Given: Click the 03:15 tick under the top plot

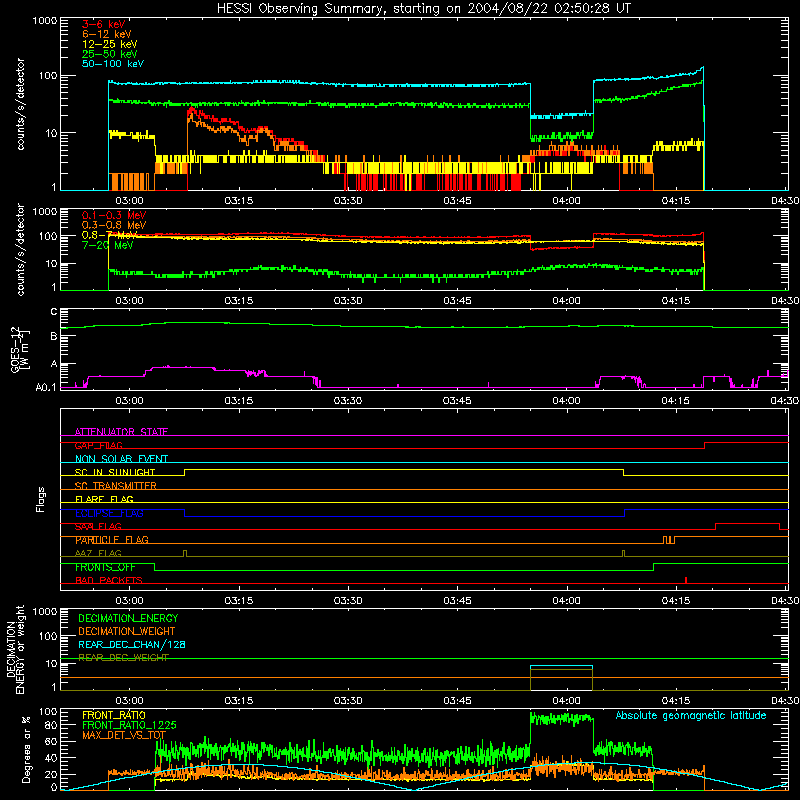Looking at the screenshot, I should click(x=239, y=201).
